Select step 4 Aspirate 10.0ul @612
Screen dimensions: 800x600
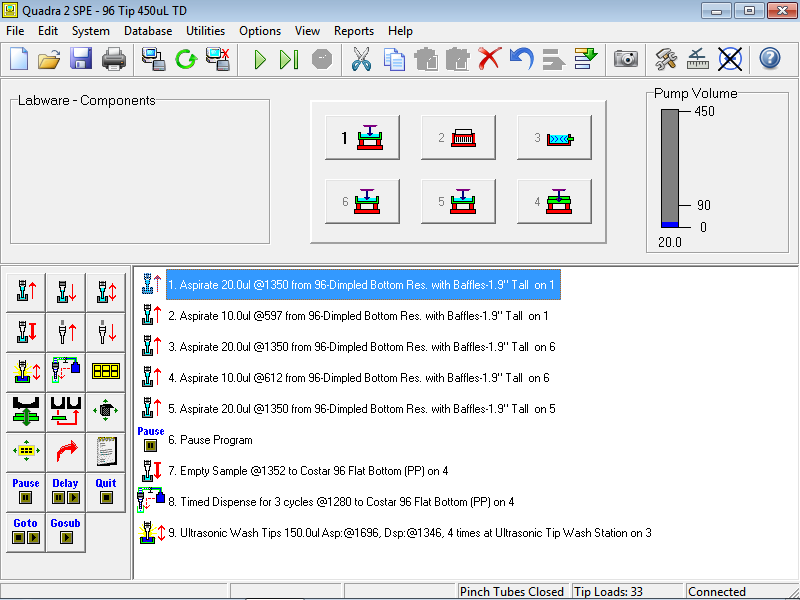pos(359,378)
